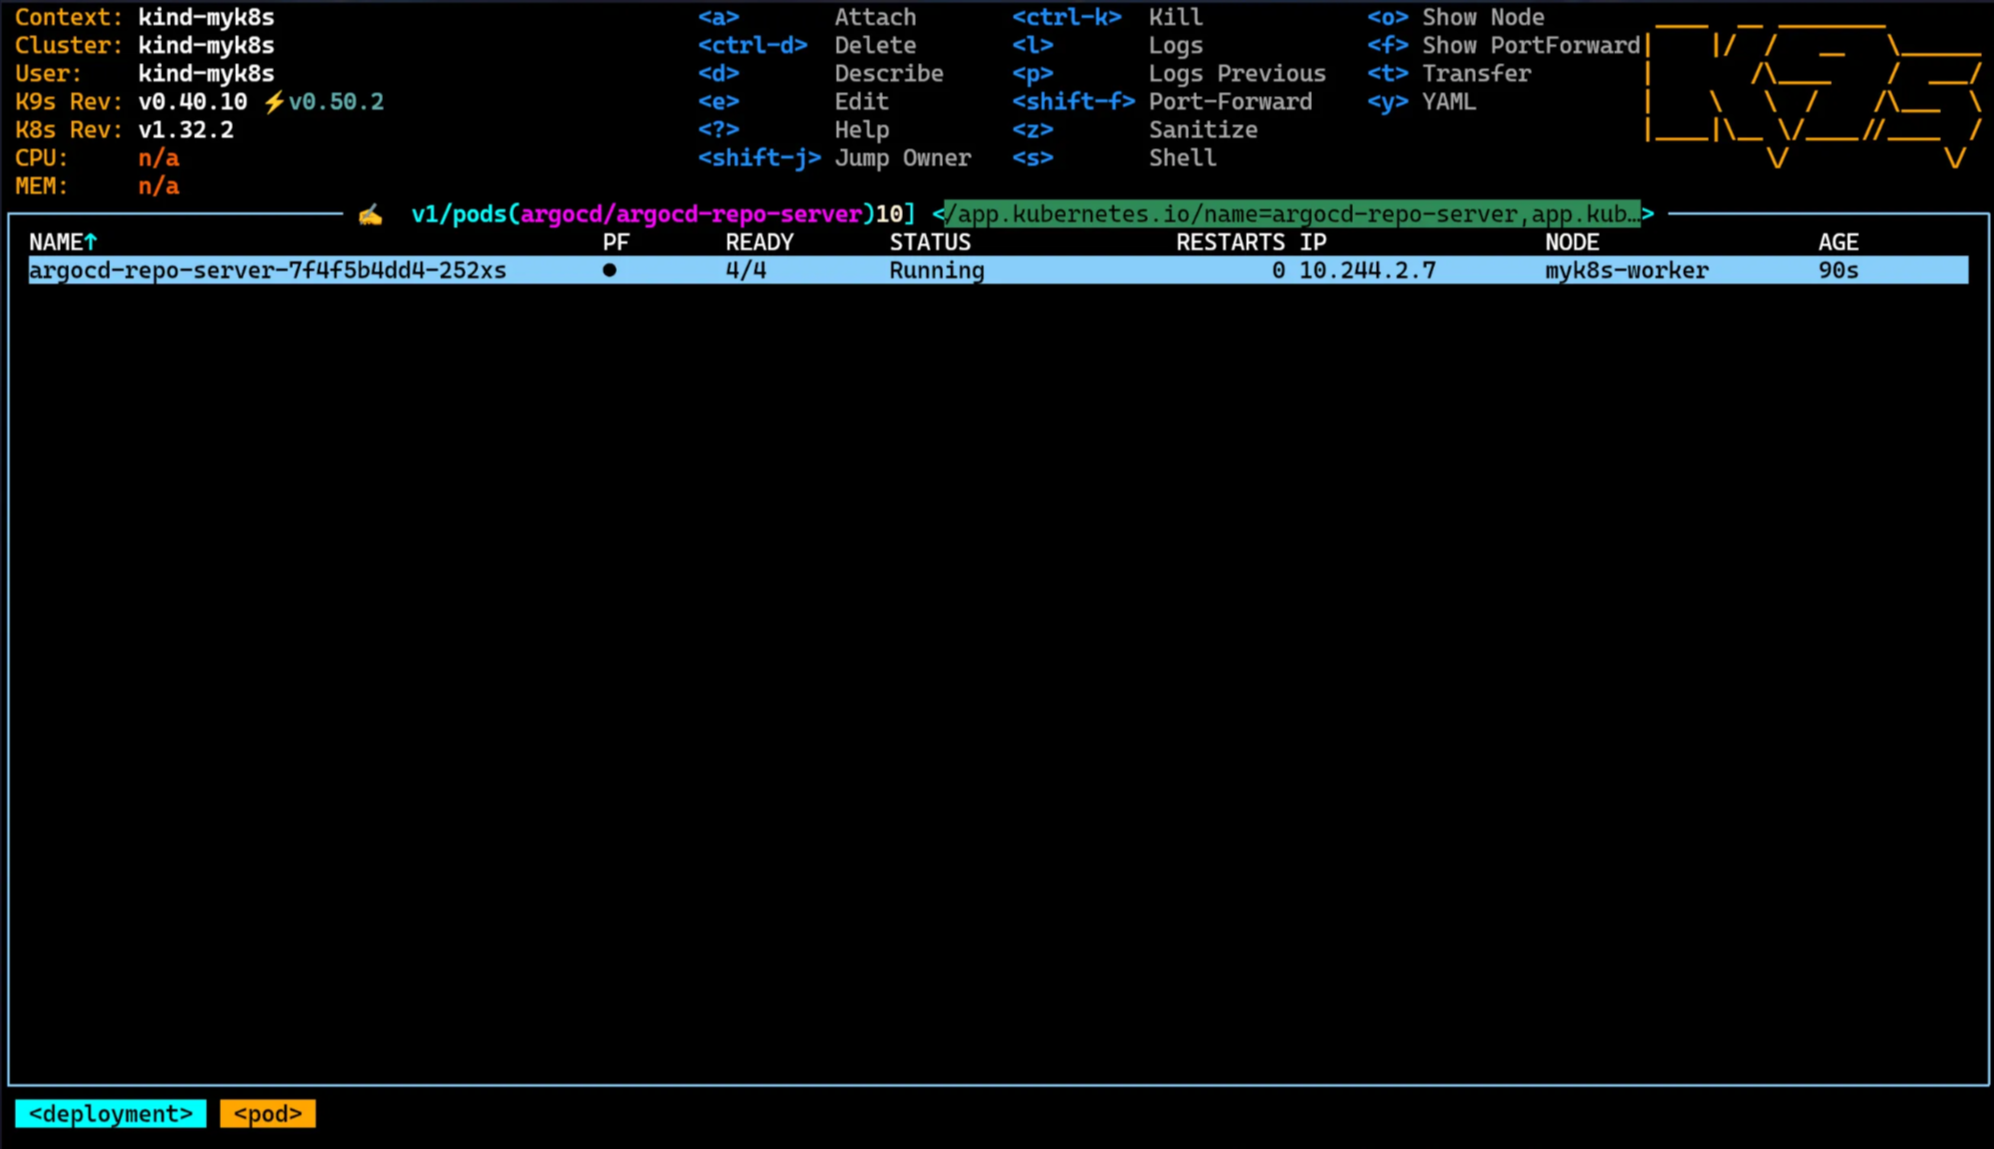
Task: Click the Jump Owner shortcut hint
Action: pos(903,158)
